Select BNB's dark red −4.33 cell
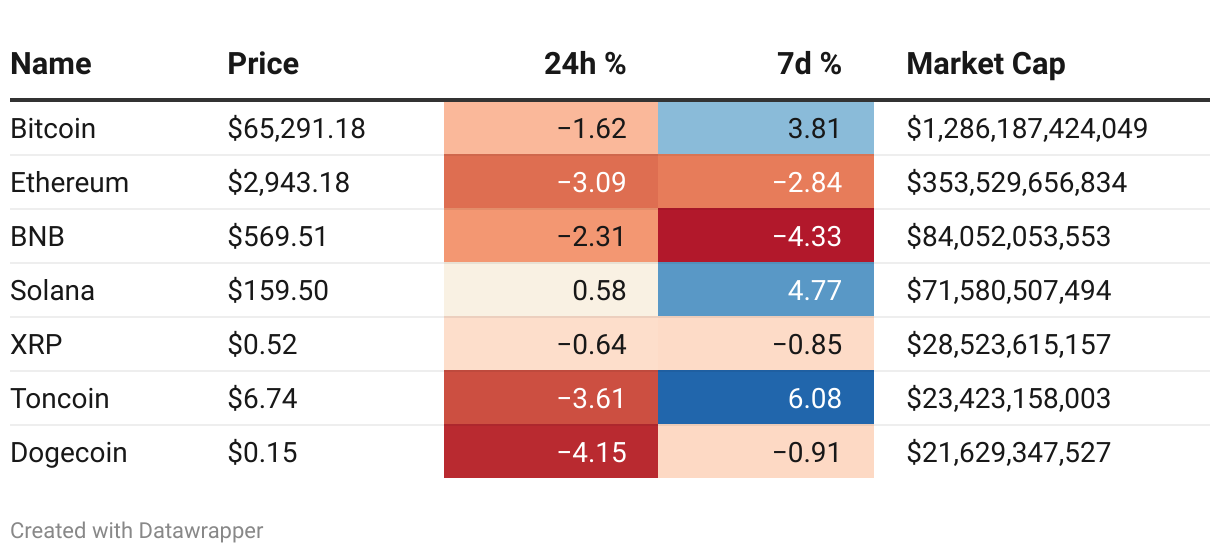 click(x=766, y=237)
